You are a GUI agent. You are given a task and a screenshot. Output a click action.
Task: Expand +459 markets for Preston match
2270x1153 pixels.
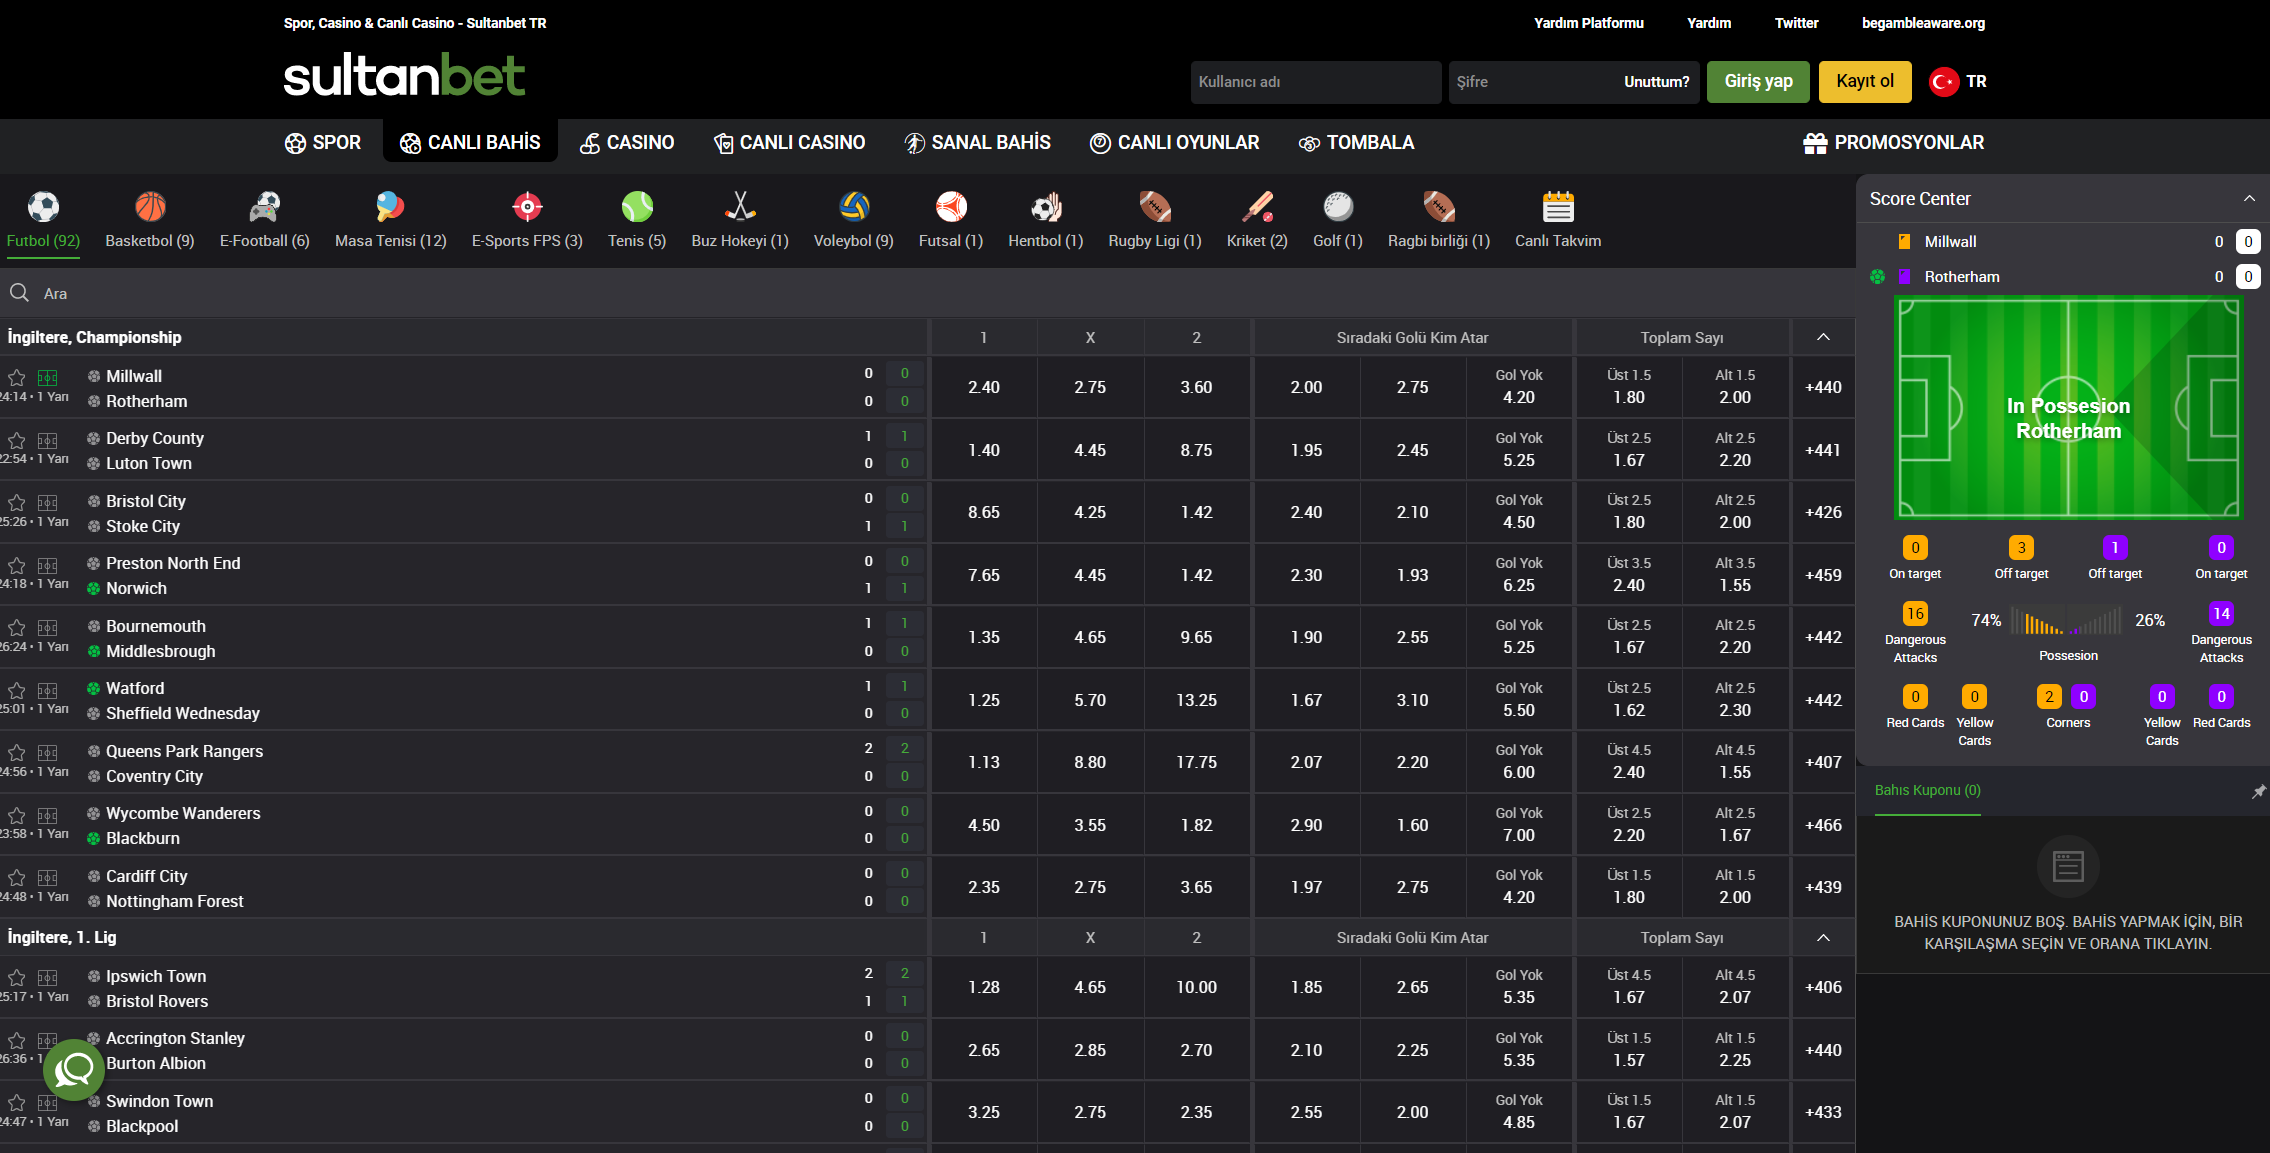1823,575
